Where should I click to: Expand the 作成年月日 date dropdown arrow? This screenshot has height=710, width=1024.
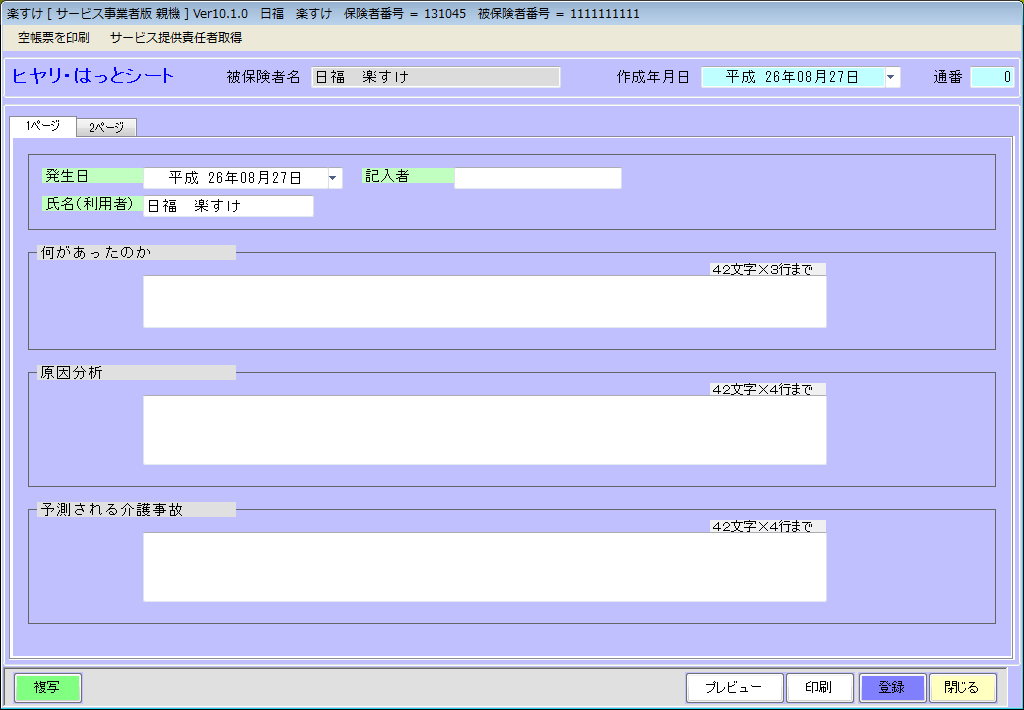point(891,77)
